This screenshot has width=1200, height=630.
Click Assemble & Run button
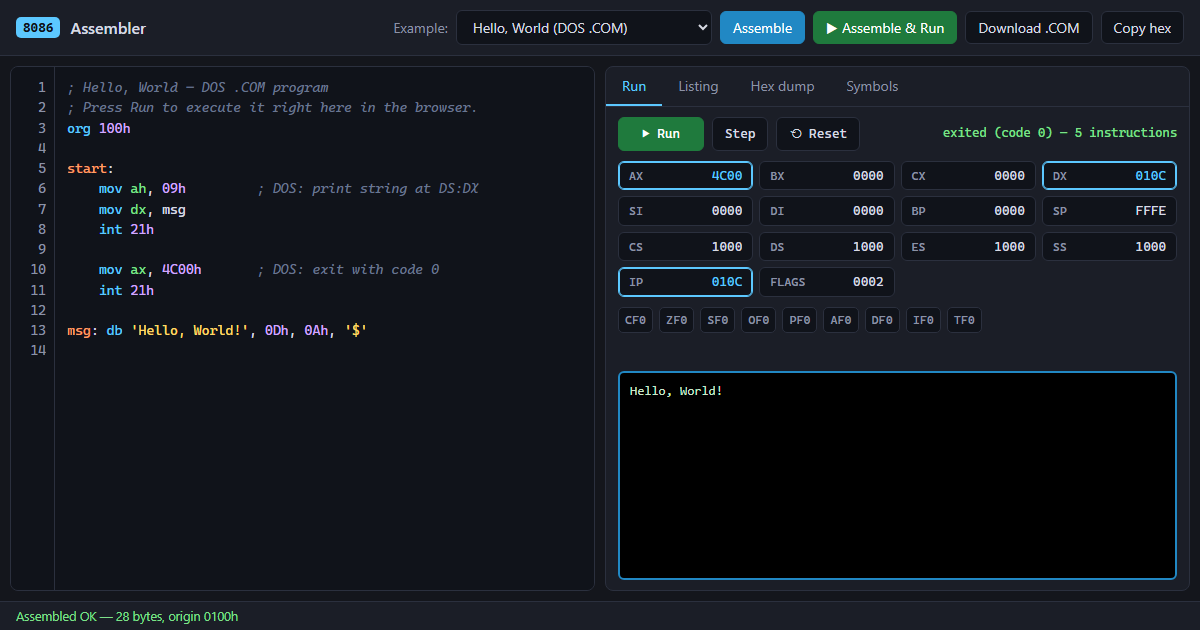tap(885, 28)
